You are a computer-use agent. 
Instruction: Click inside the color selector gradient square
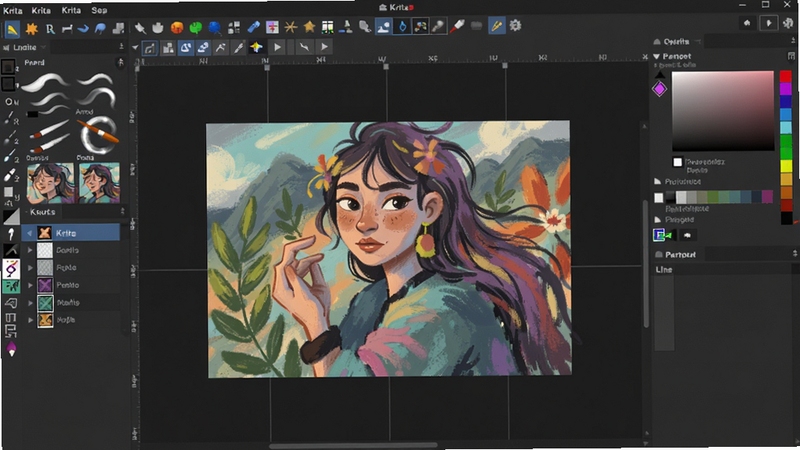[722, 111]
